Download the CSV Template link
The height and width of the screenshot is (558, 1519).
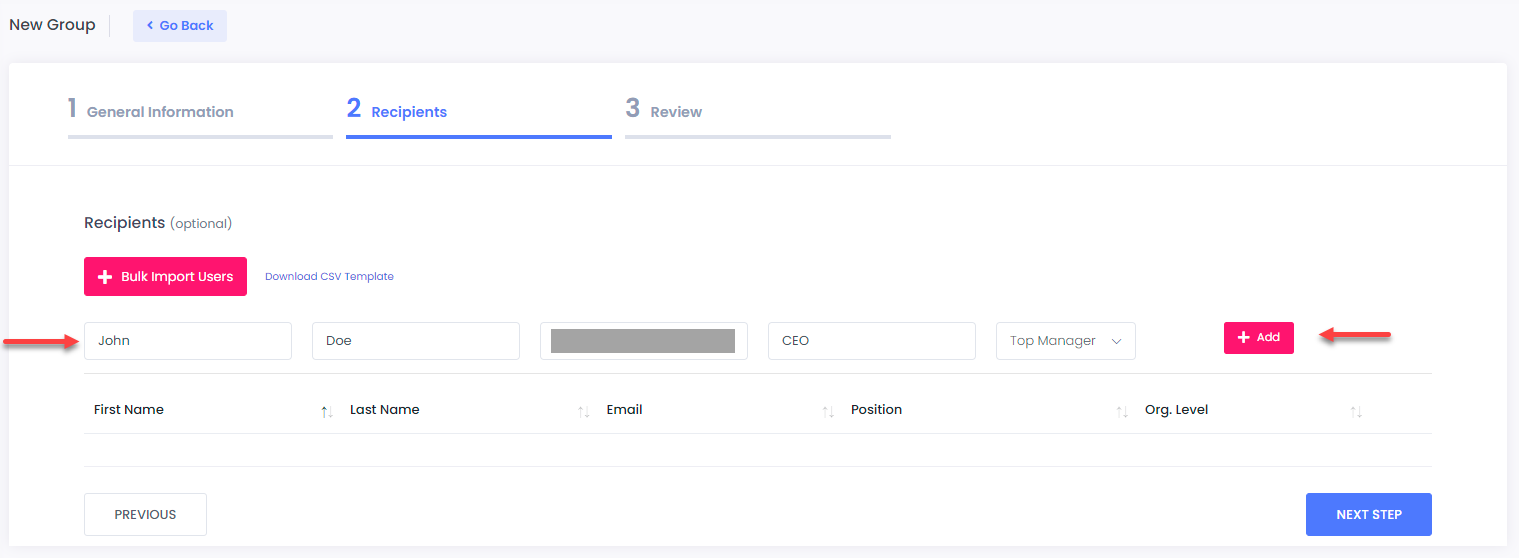[x=329, y=277]
